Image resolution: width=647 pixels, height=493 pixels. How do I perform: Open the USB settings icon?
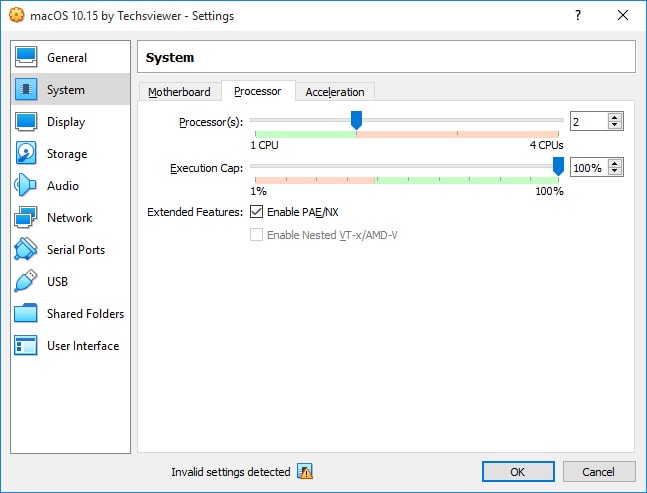coord(27,282)
